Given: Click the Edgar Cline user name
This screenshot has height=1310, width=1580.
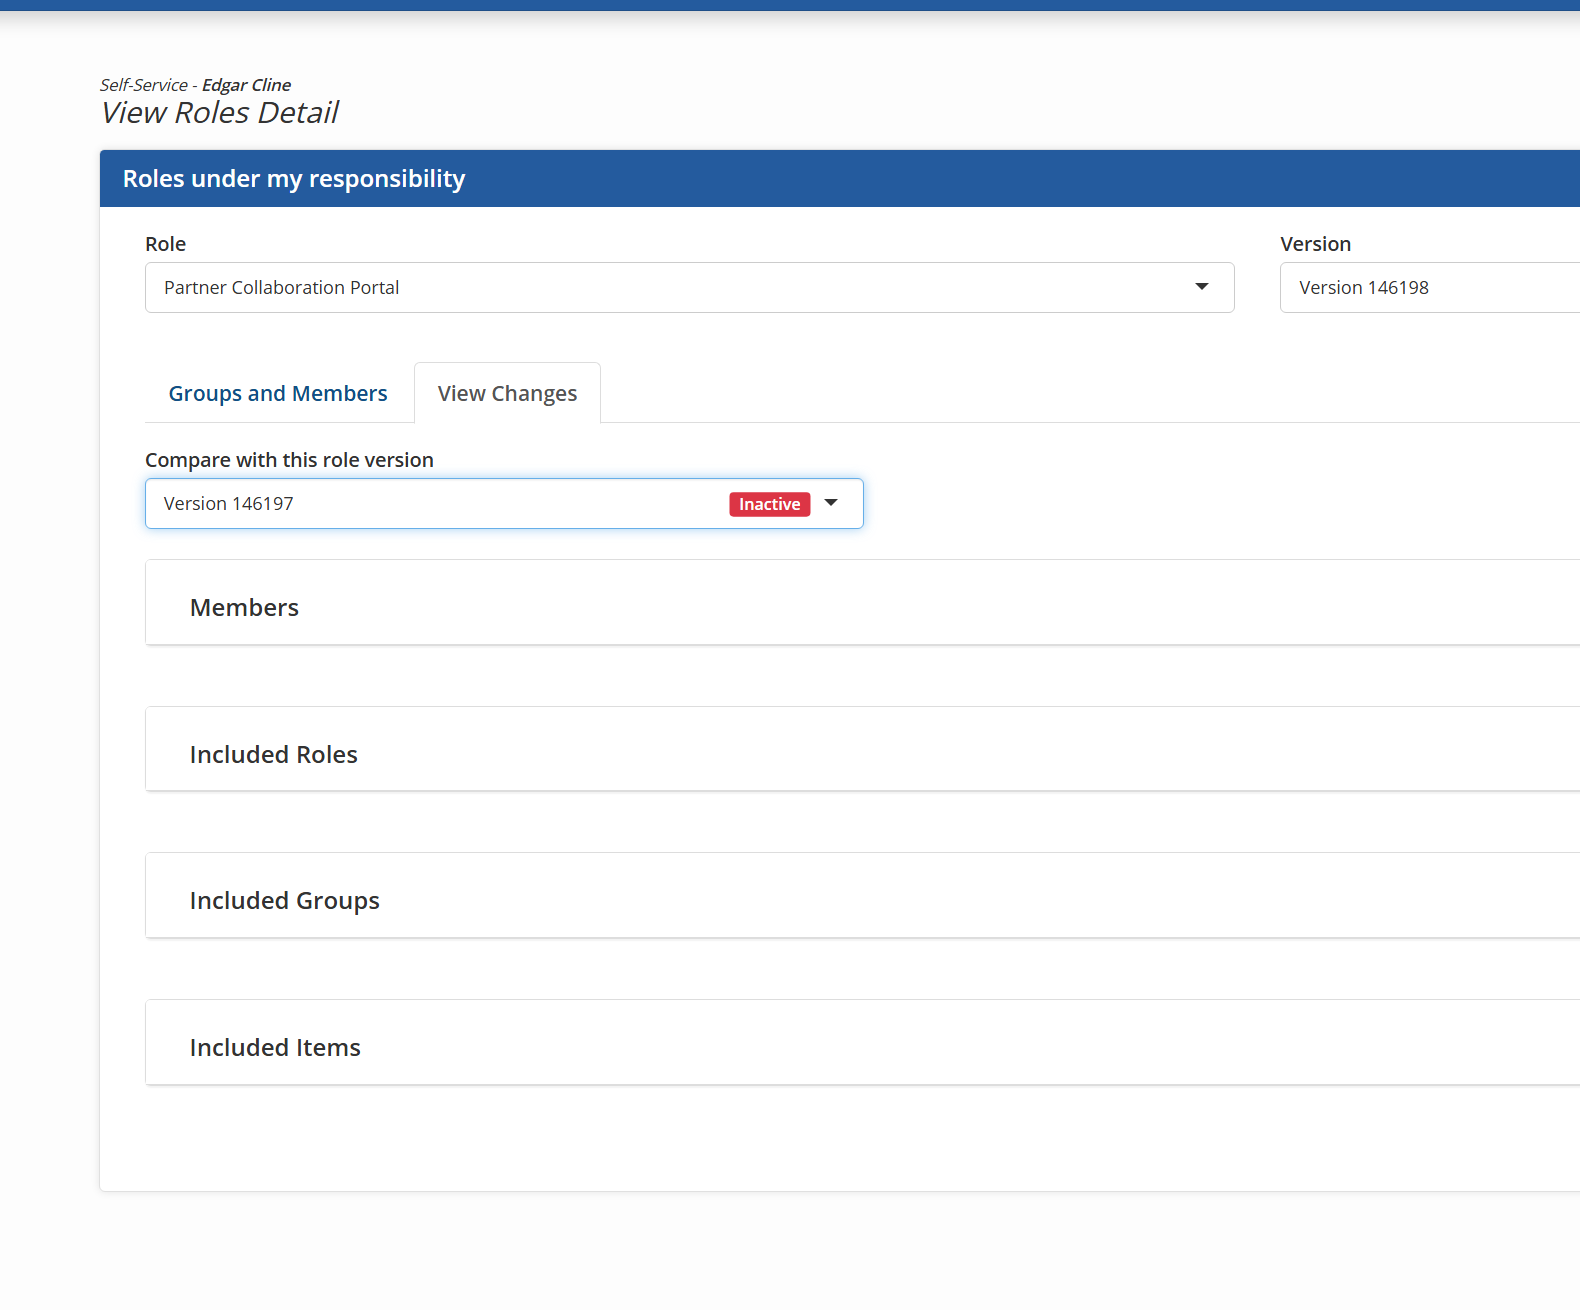Looking at the screenshot, I should click(246, 85).
